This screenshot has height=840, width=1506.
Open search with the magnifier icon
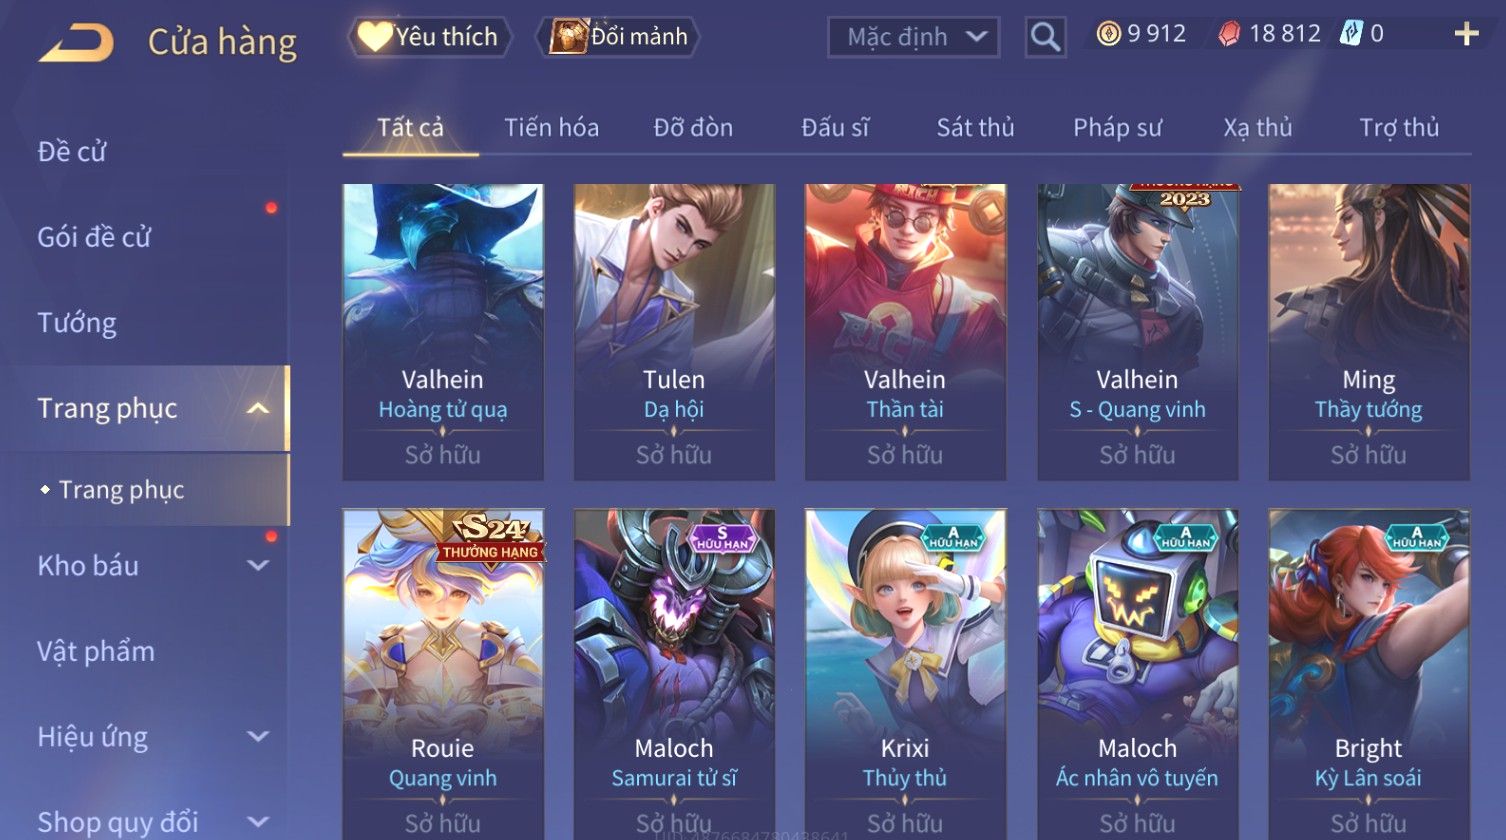pos(1045,37)
